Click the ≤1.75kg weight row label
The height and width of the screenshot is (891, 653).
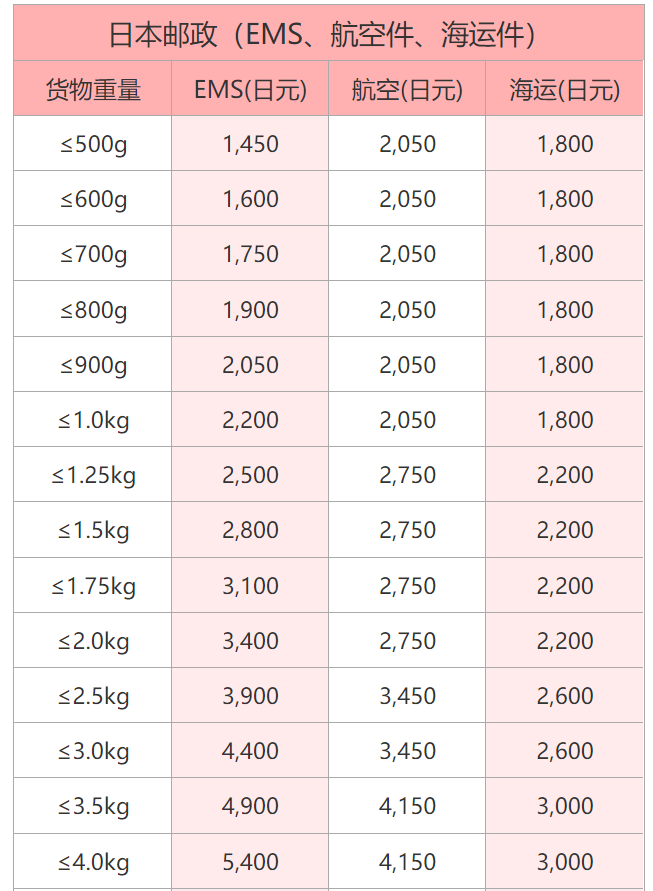coord(93,586)
